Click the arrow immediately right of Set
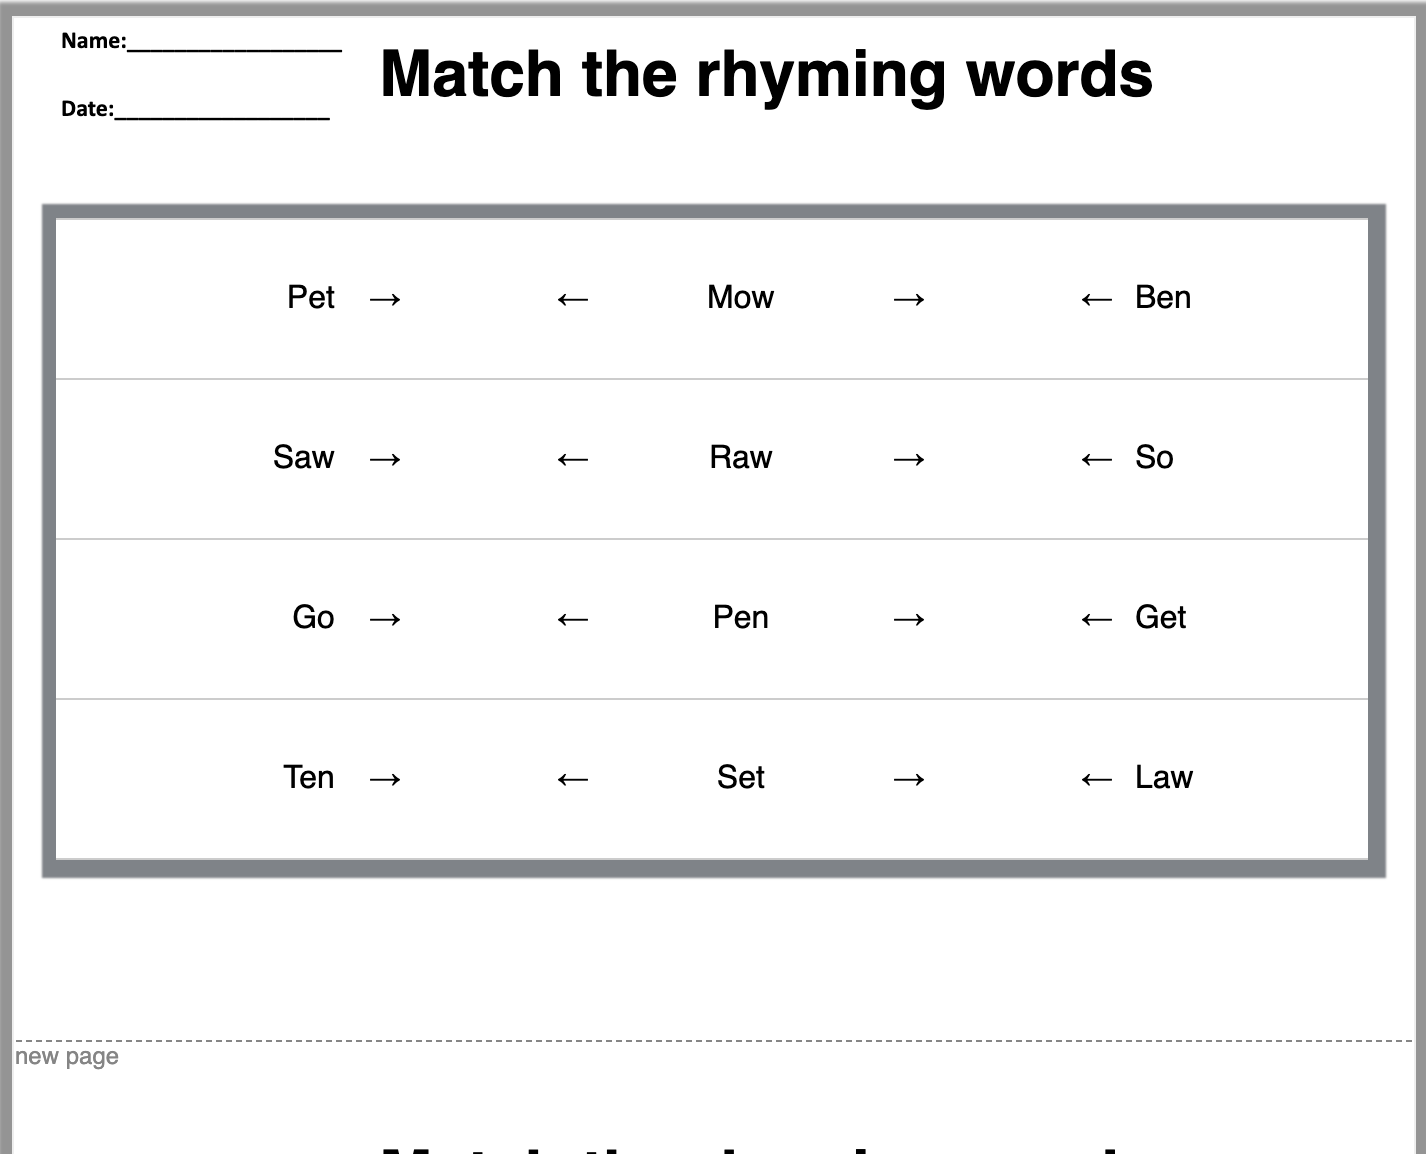This screenshot has width=1426, height=1154. tap(909, 779)
